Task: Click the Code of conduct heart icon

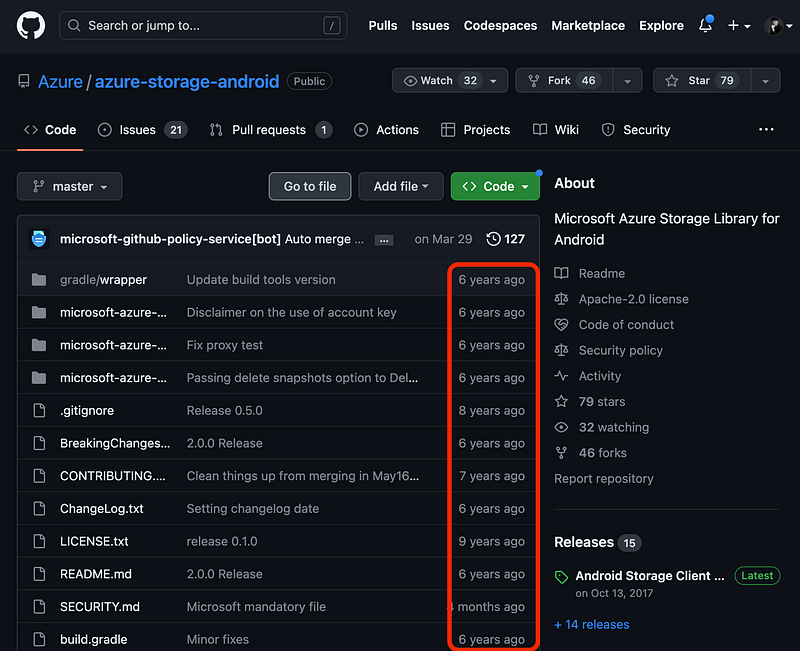Action: click(561, 324)
